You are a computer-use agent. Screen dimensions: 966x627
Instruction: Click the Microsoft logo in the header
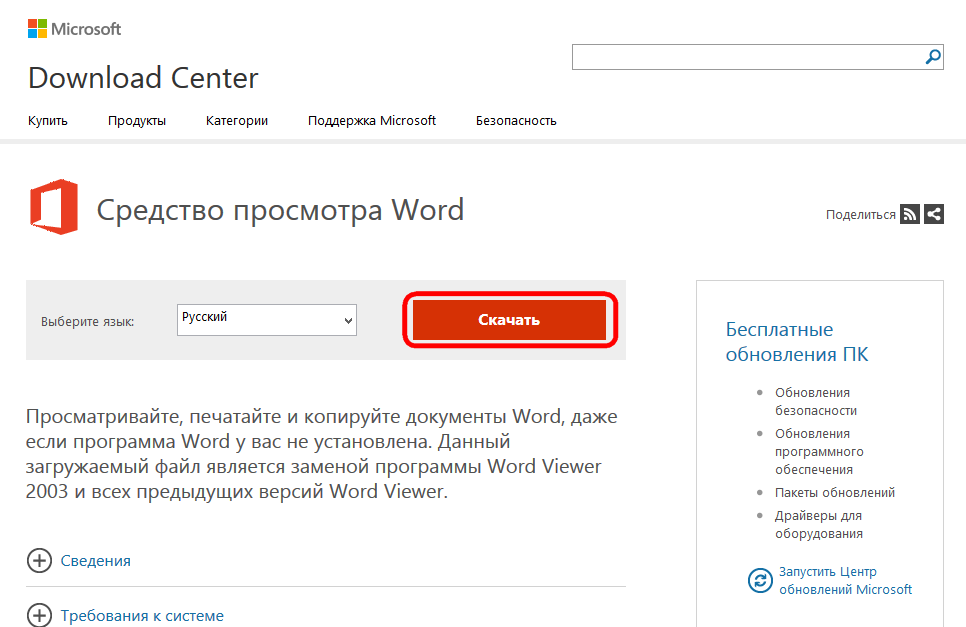tap(74, 29)
